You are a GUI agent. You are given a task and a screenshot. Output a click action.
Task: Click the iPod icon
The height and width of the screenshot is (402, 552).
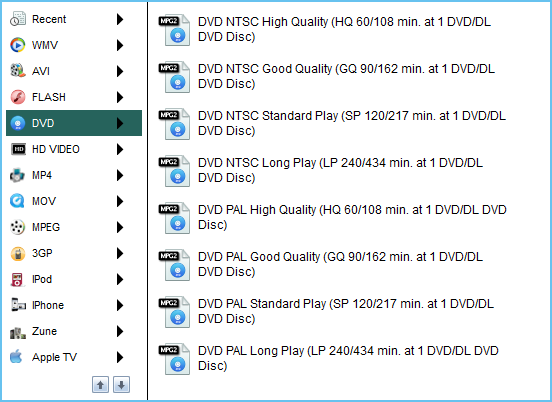point(17,279)
